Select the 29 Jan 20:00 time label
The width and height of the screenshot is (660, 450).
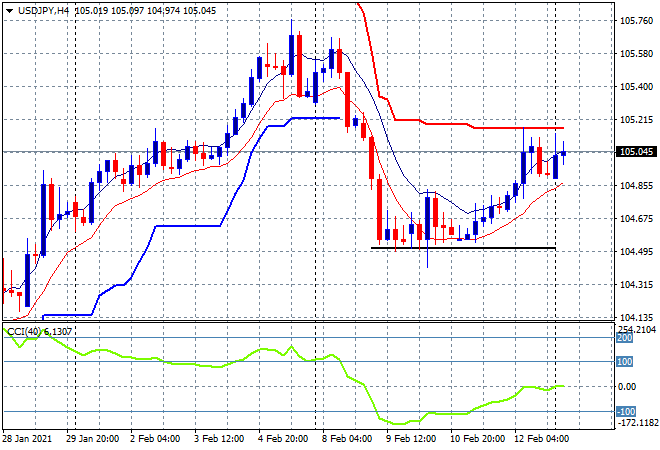pyautogui.click(x=93, y=439)
